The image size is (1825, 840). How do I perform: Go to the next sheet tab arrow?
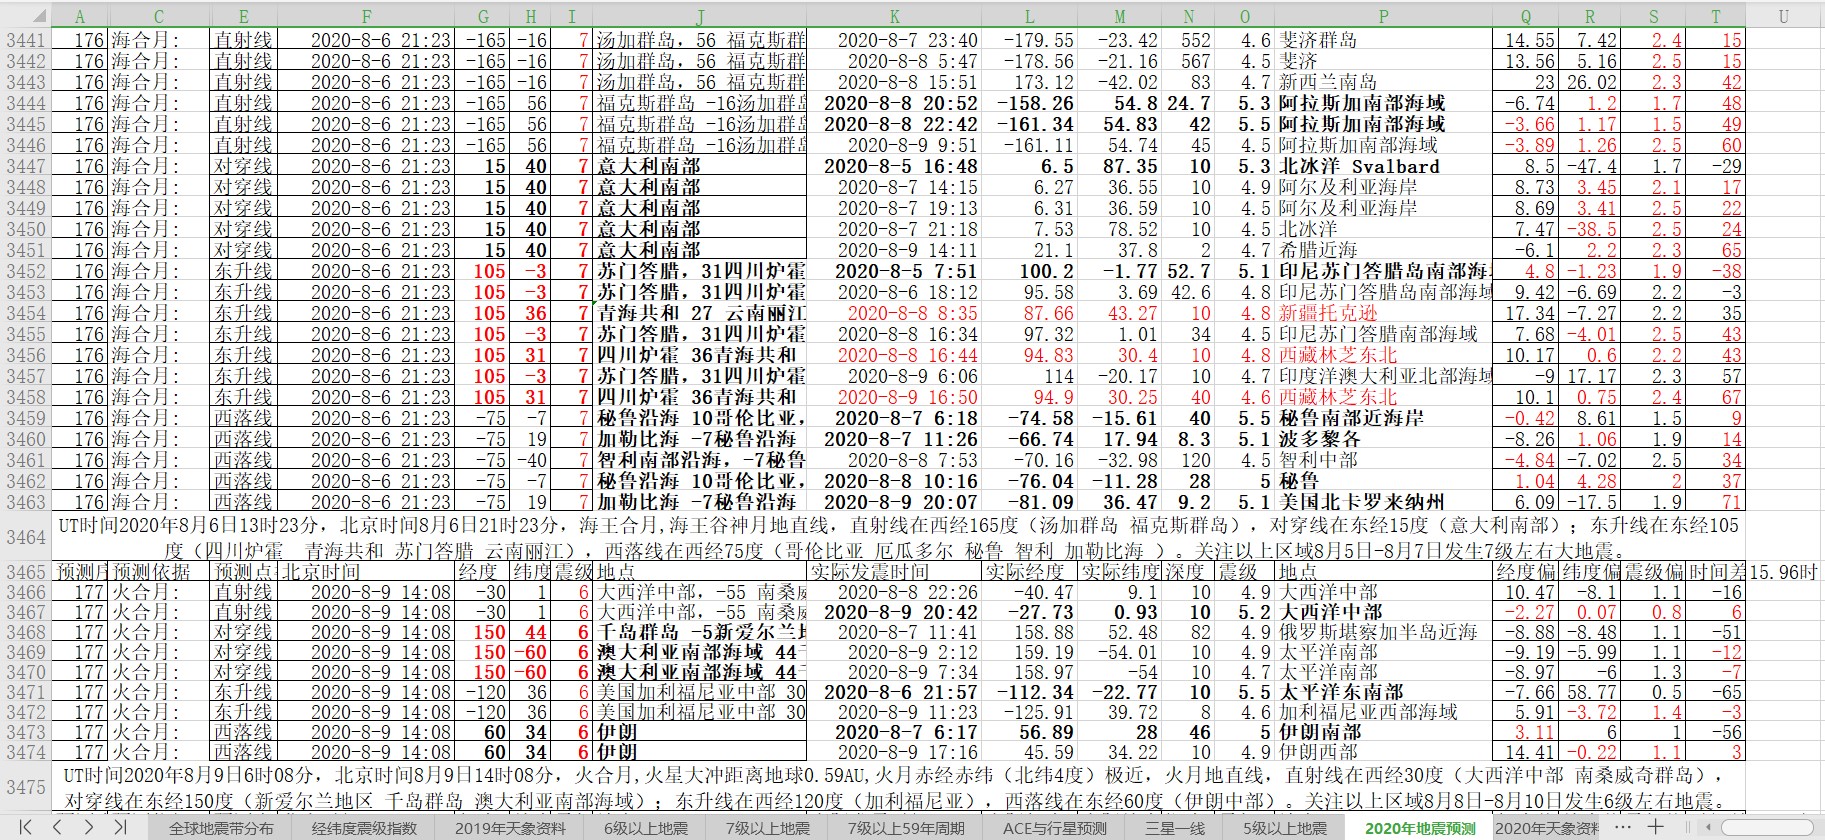[x=89, y=827]
